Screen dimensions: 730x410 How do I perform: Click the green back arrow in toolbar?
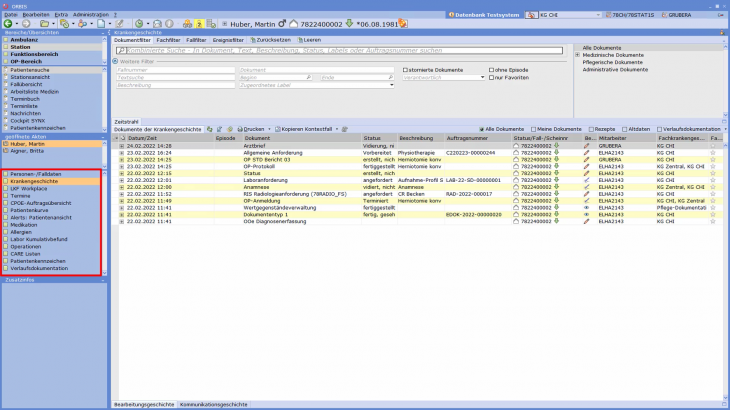[9, 22]
